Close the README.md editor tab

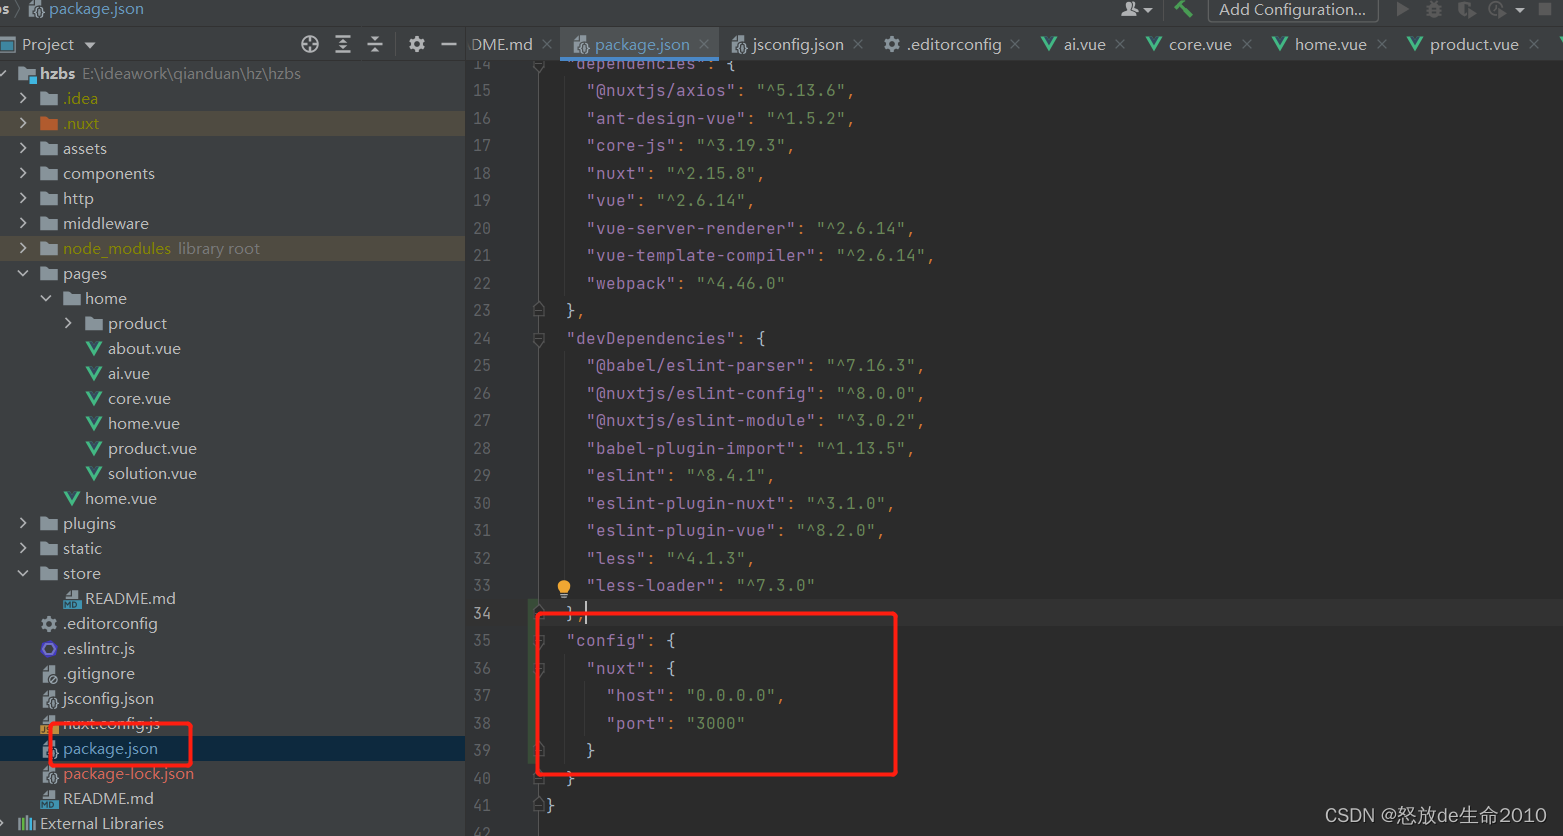547,44
